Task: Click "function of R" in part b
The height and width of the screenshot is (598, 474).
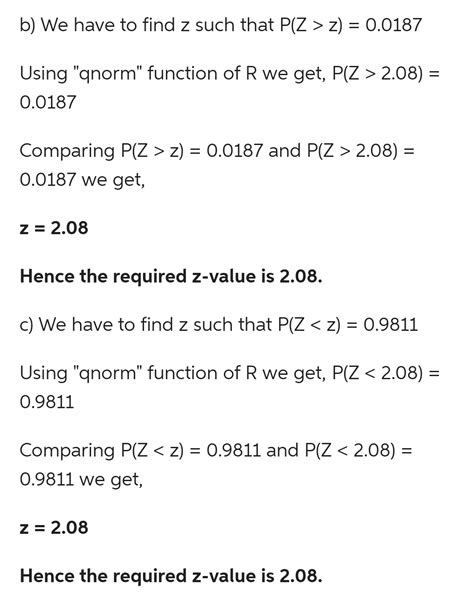Action: [202, 73]
